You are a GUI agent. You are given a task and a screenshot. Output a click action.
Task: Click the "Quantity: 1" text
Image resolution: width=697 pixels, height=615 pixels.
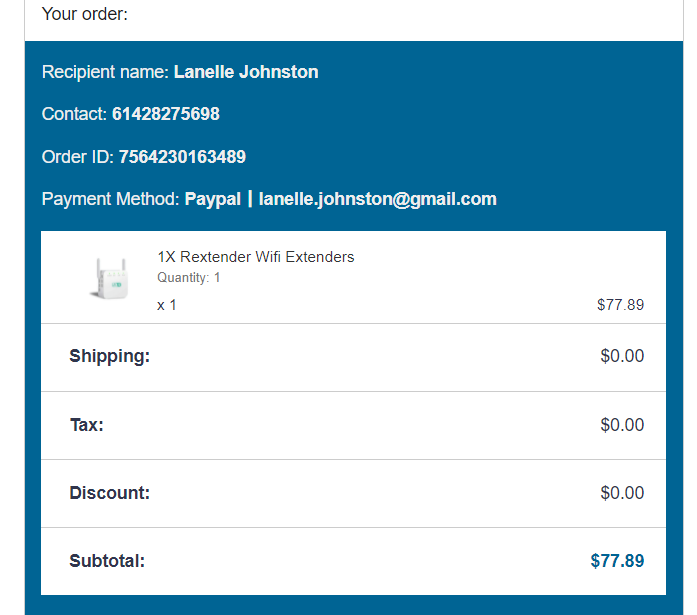[189, 278]
